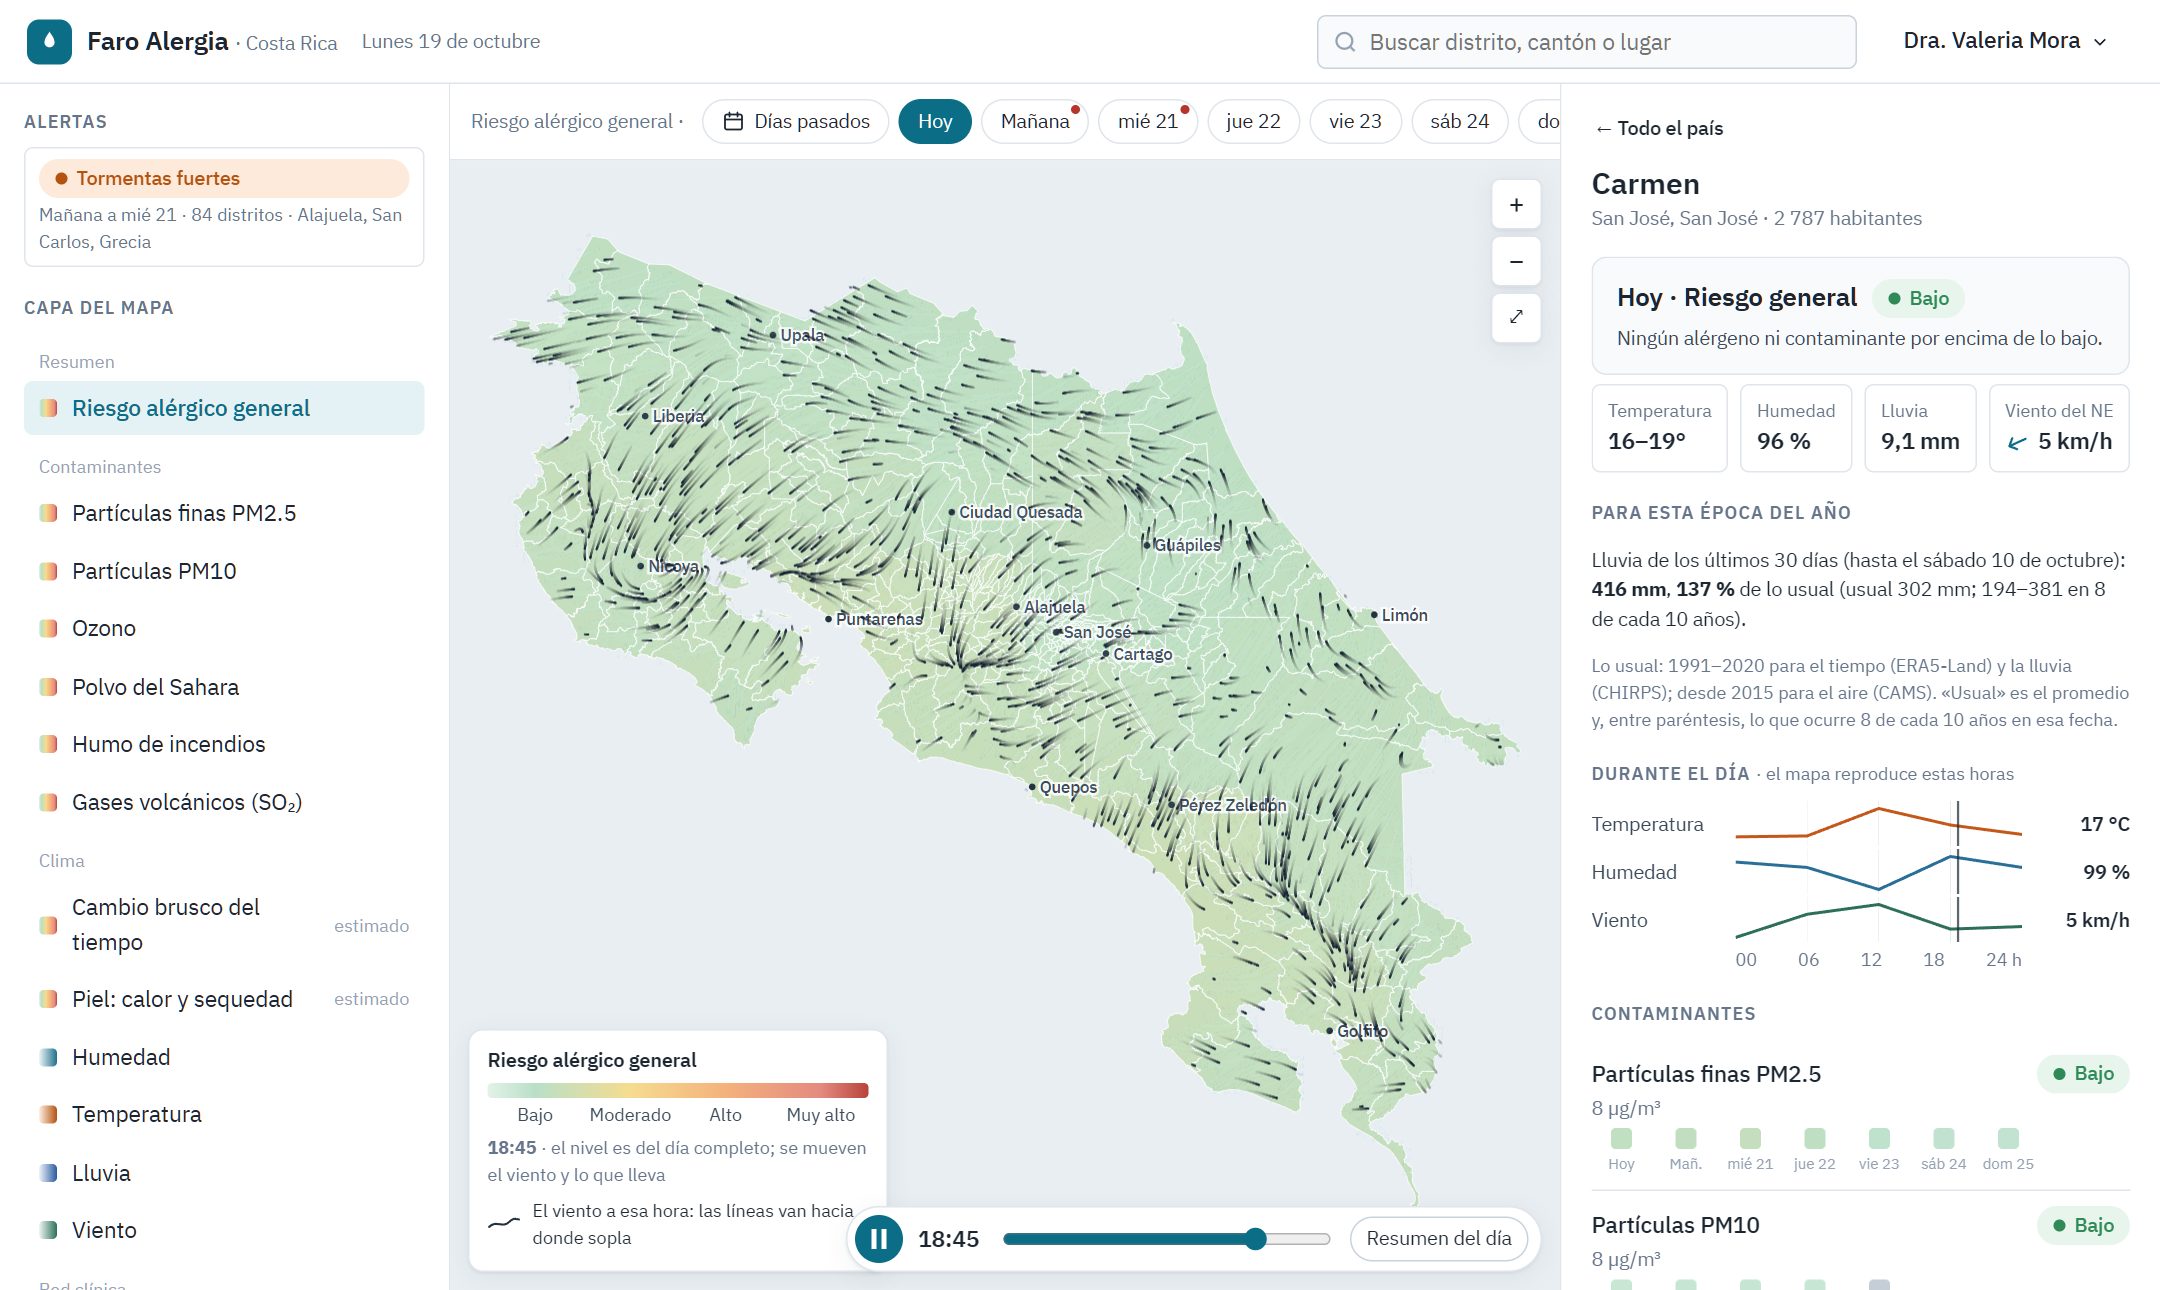Switch to the sáb 24 day tab
Viewport: 2160px width, 1290px height.
coord(1459,121)
